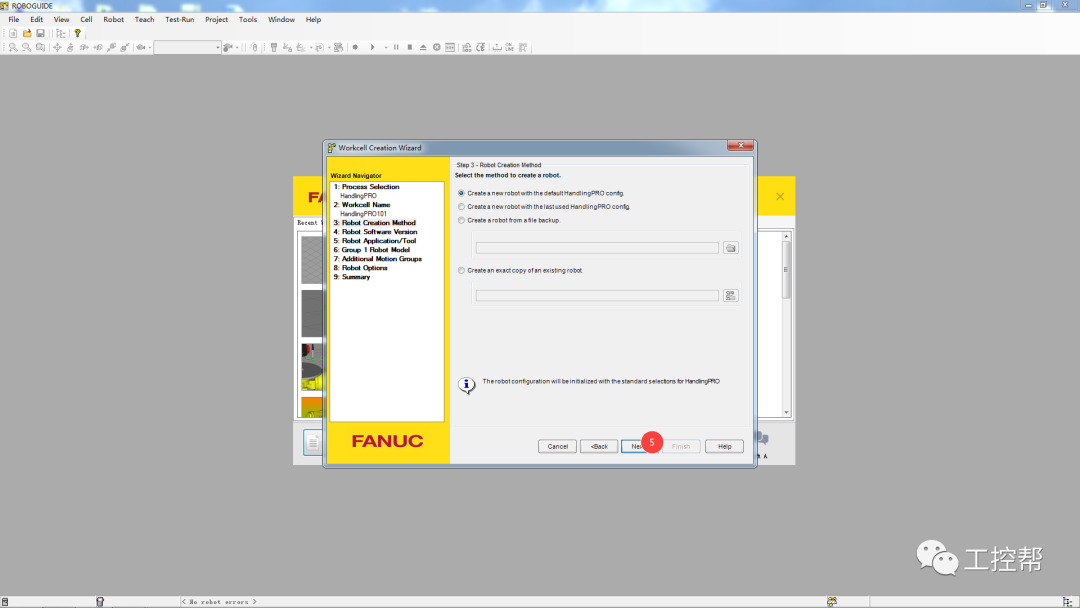Select '9: Summary' in Wizard Navigator
This screenshot has height=608, width=1080.
352,277
